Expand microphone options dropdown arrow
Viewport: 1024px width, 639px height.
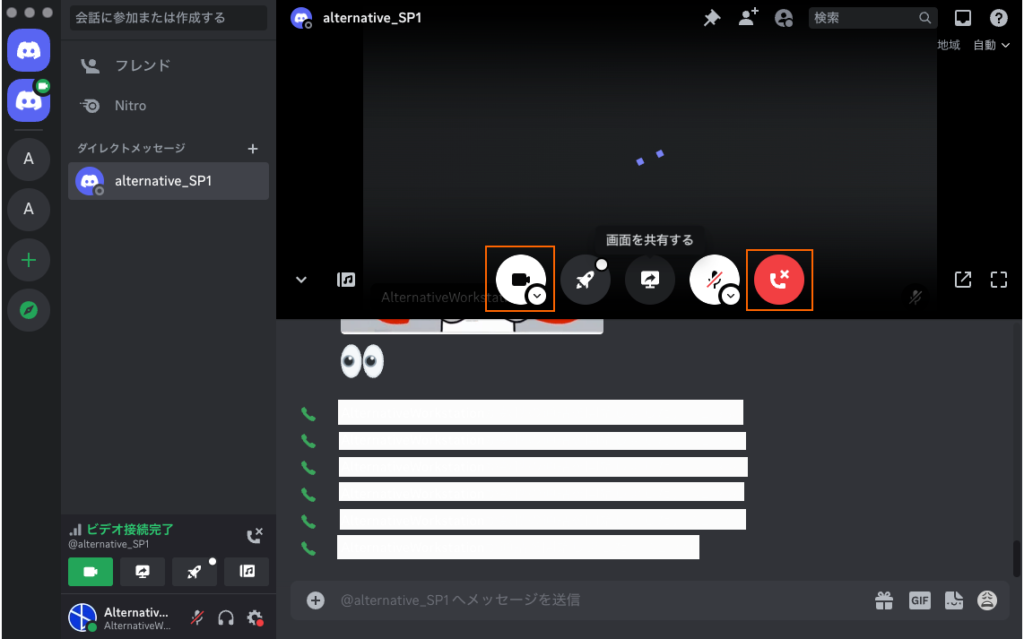tap(731, 296)
